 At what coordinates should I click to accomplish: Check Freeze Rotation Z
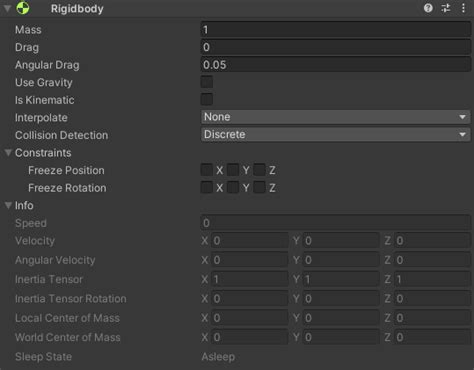[259, 187]
